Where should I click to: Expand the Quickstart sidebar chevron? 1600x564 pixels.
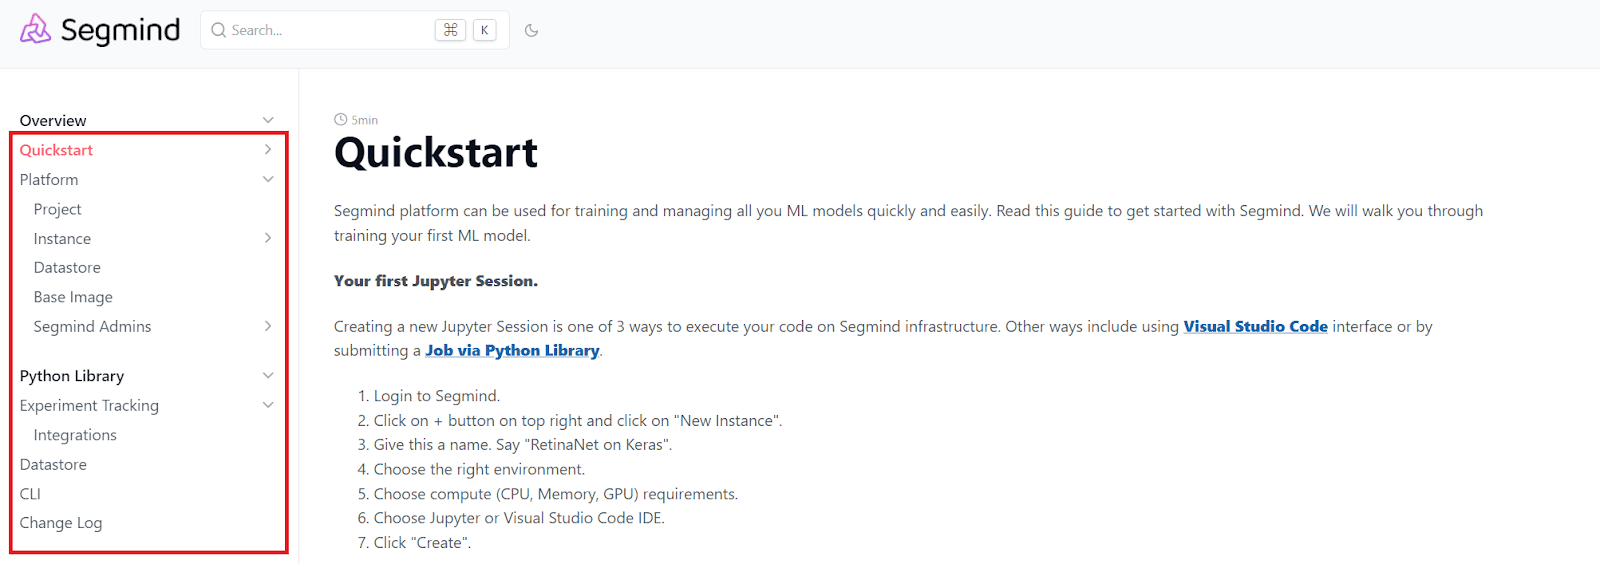(268, 150)
